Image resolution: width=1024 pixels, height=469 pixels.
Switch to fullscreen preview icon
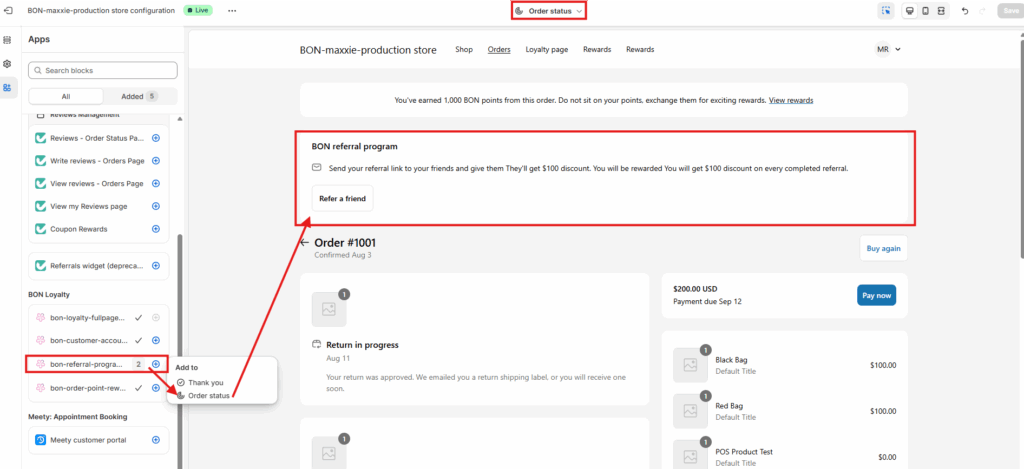coord(941,10)
